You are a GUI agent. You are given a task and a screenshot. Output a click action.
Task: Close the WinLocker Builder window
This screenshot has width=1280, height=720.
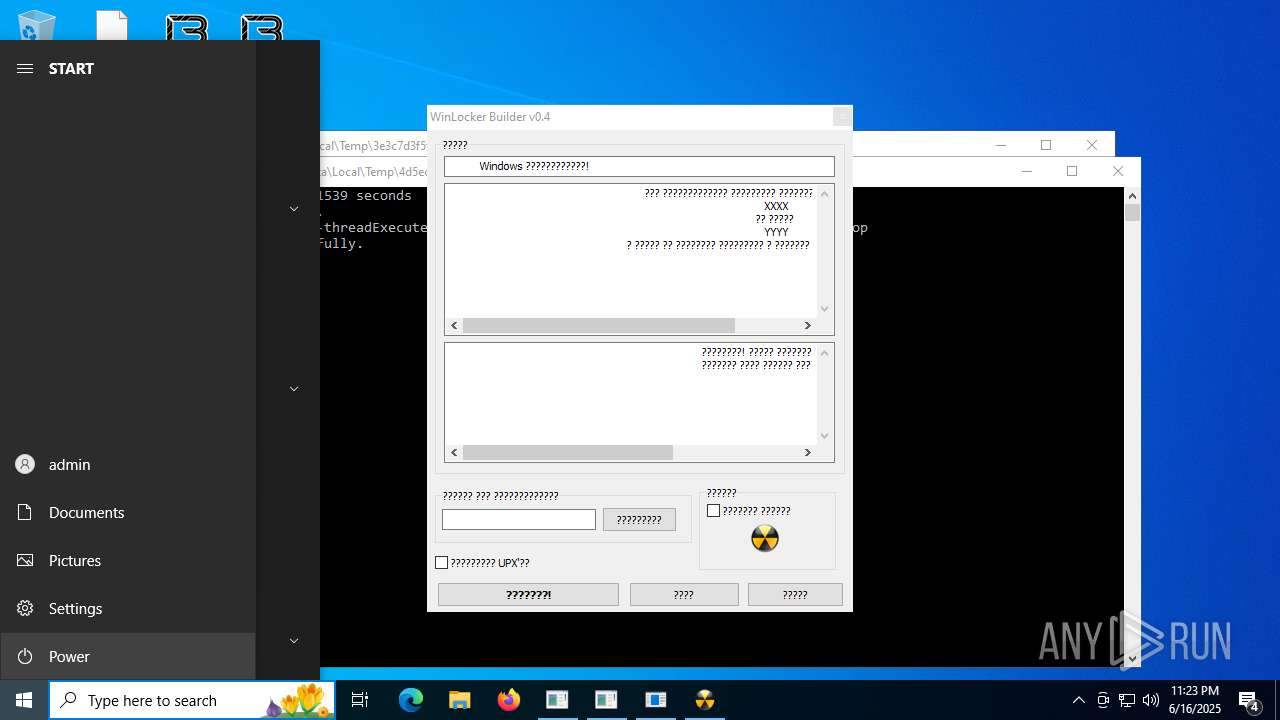842,117
